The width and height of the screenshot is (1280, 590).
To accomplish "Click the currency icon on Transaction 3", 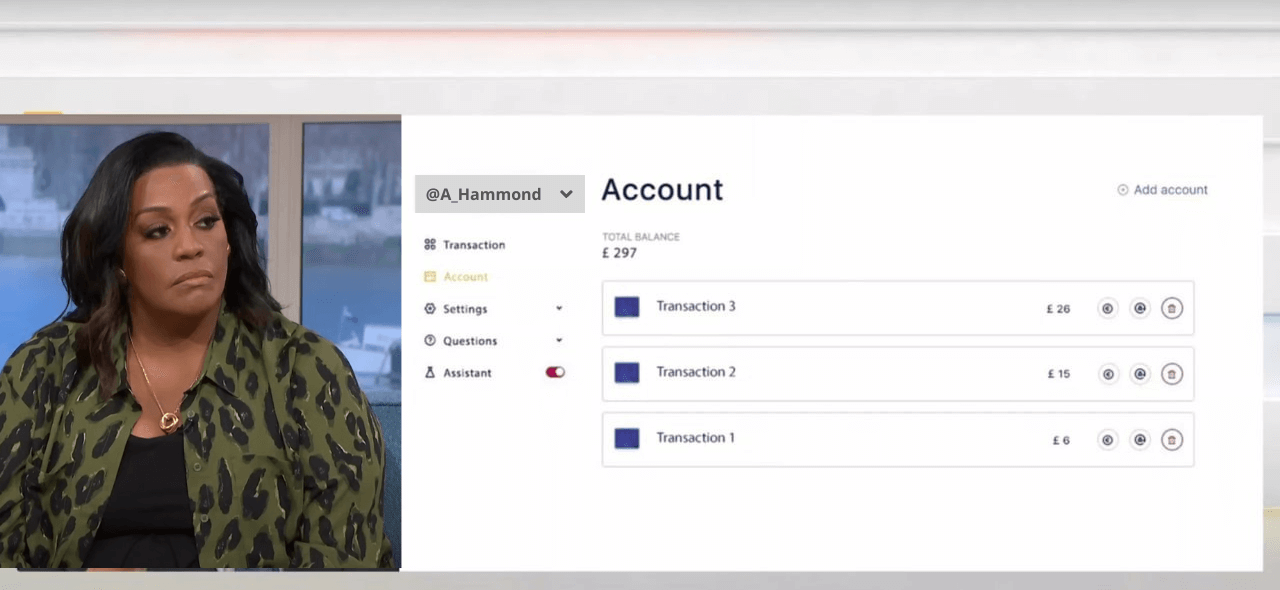I will pyautogui.click(x=1107, y=308).
